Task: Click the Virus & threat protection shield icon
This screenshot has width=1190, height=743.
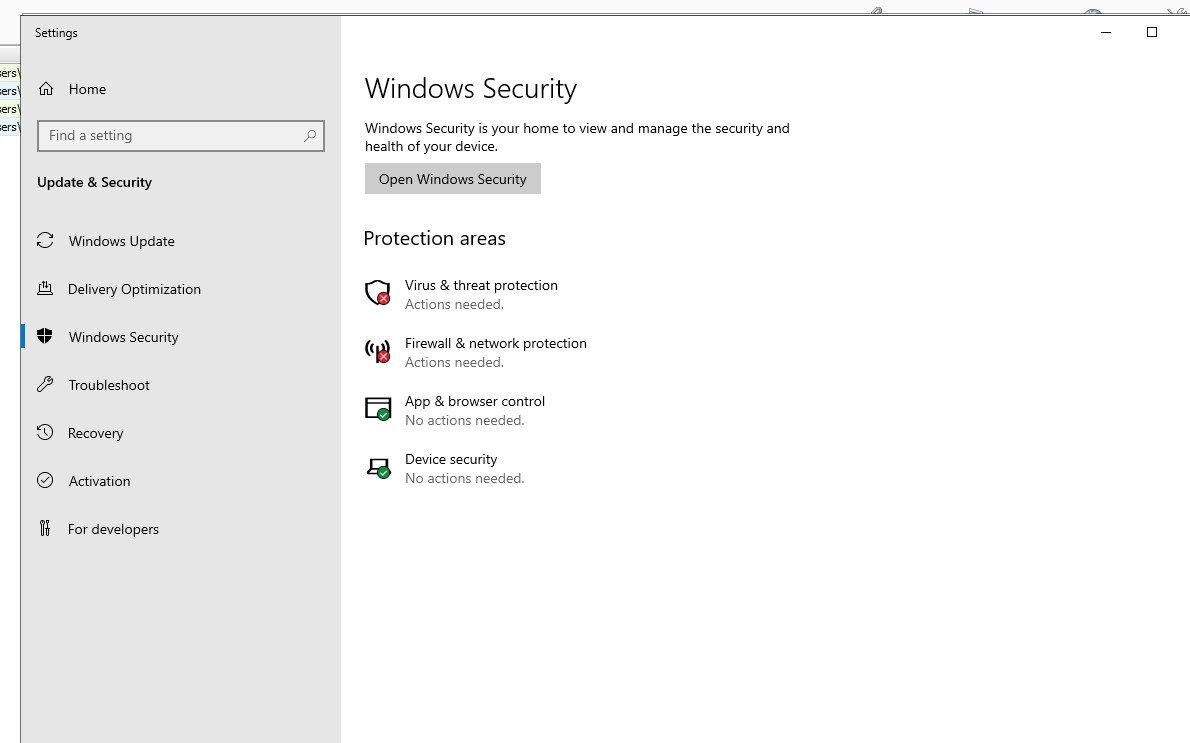Action: coord(378,293)
